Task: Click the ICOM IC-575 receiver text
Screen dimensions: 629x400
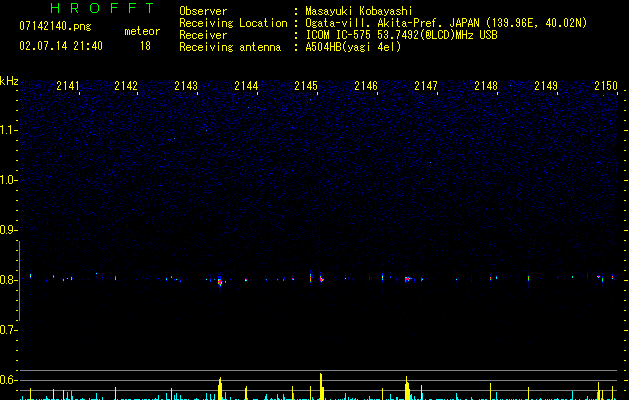Action: coord(401,35)
